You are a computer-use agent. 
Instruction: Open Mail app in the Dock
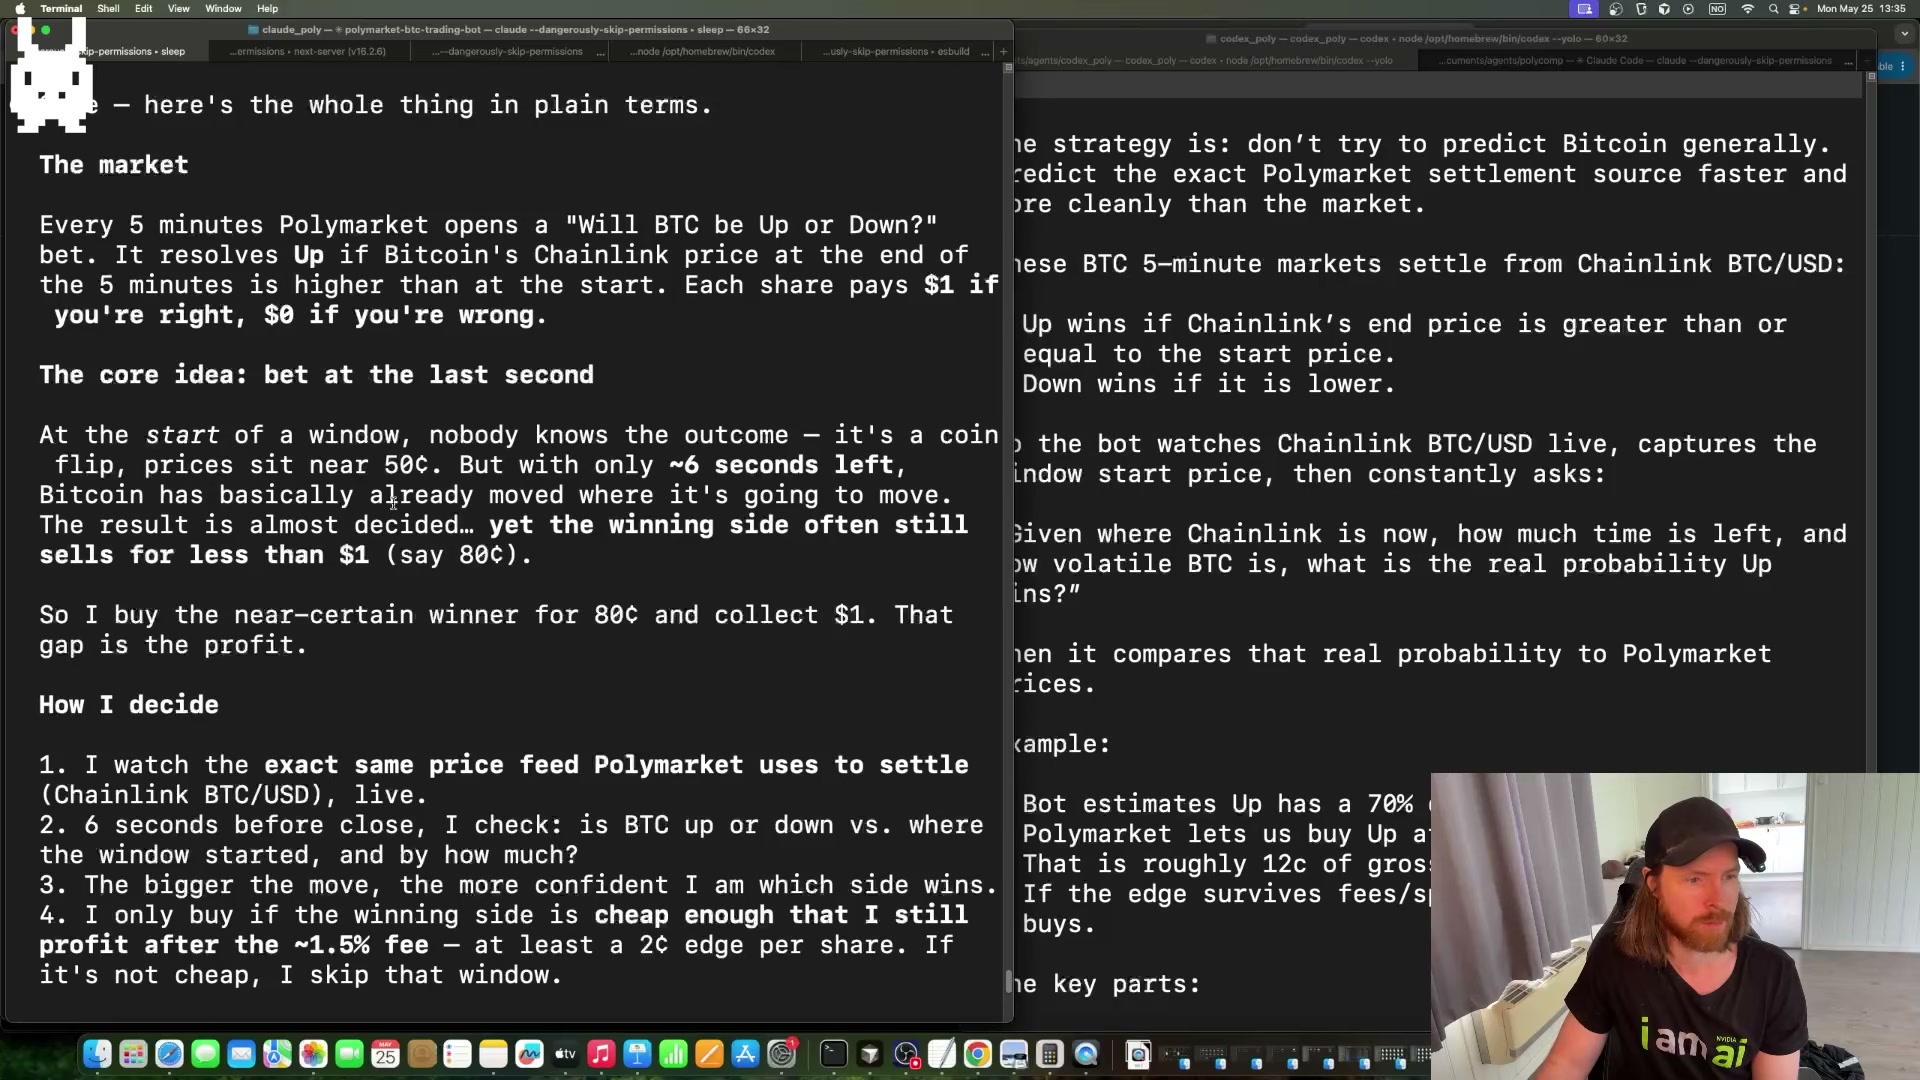pyautogui.click(x=241, y=1054)
